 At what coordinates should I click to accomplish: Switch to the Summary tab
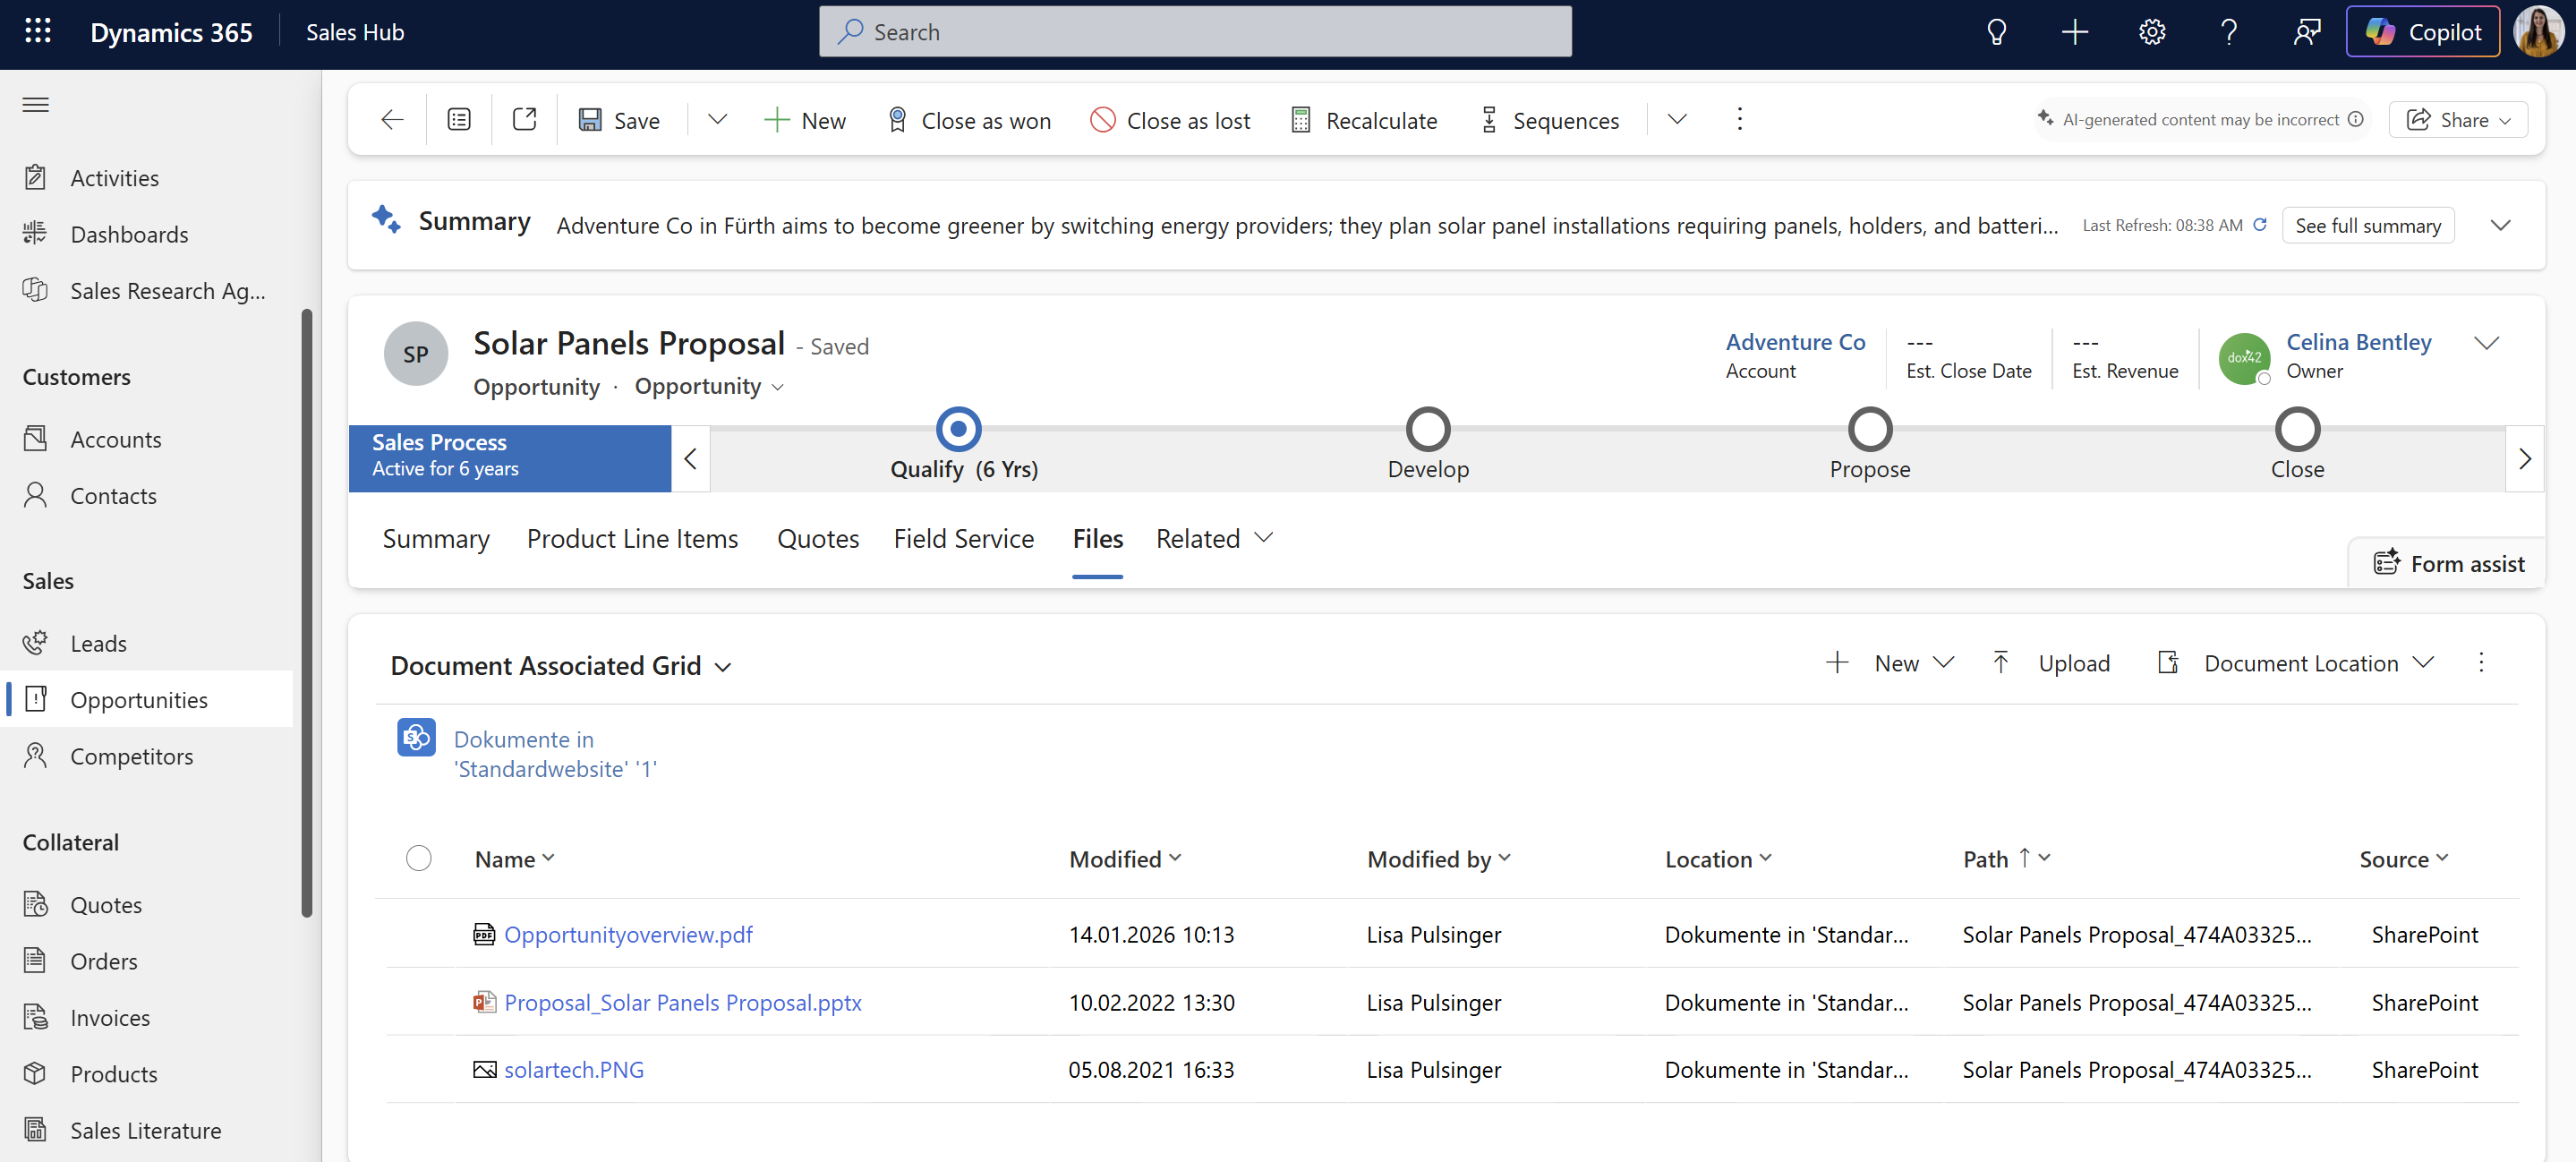pyautogui.click(x=436, y=539)
